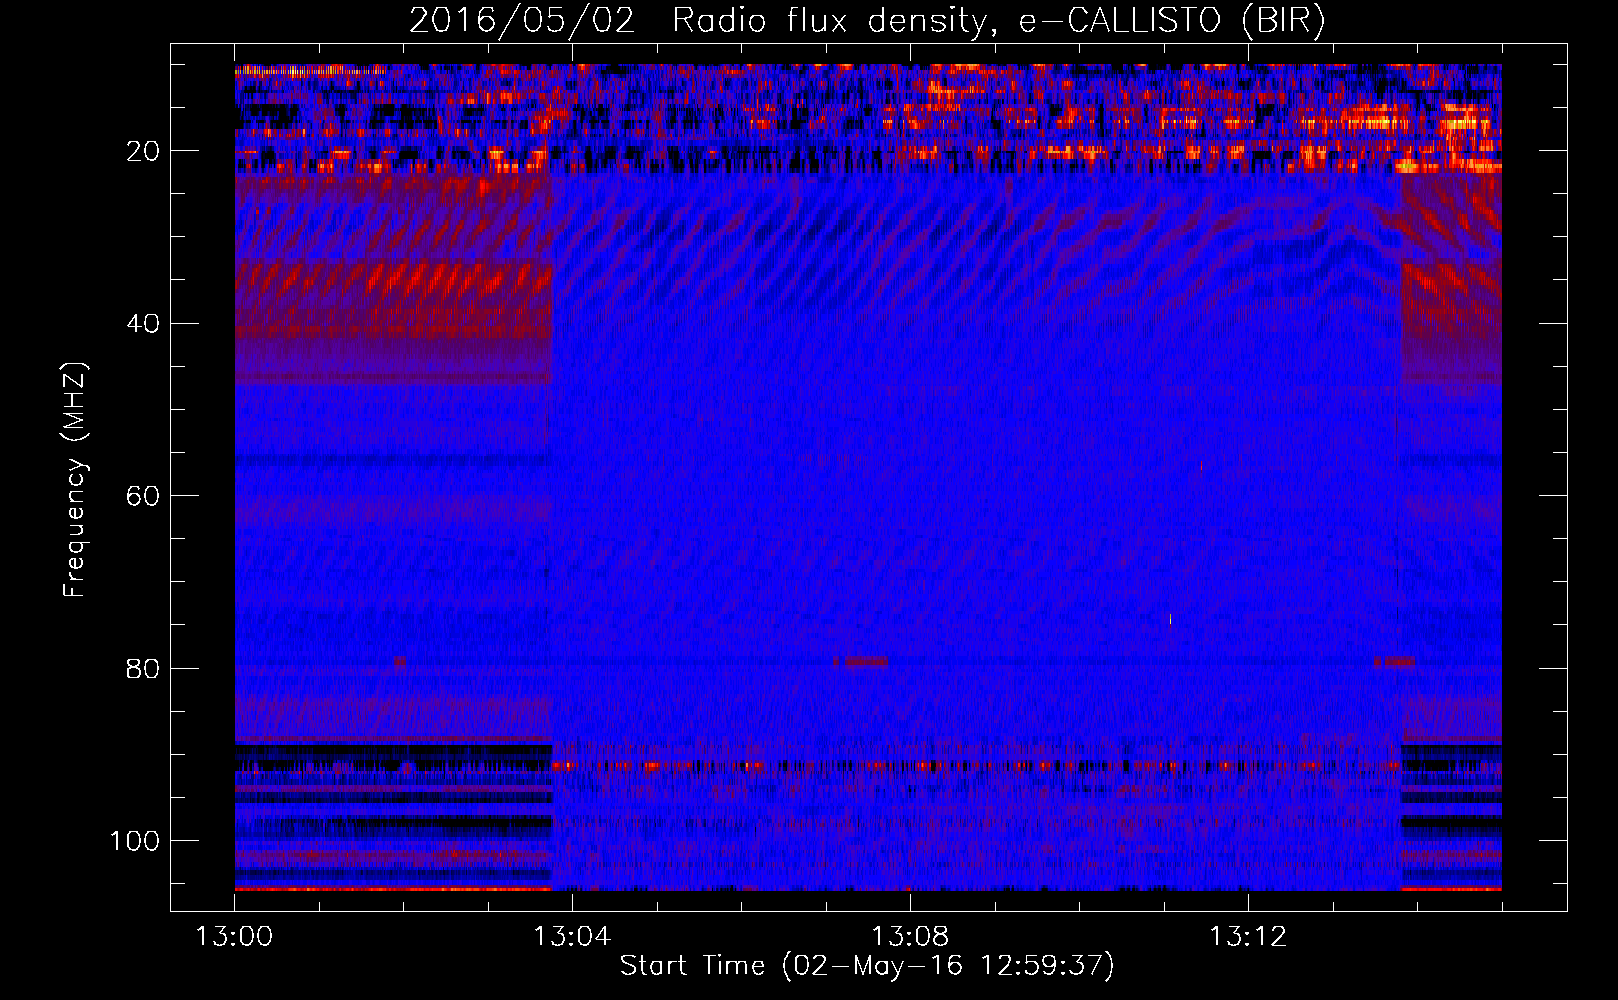1618x1000 pixels.
Task: Click the plot title "Radio flux density, e-CALLISTO (BIR)"
Action: coord(999,21)
